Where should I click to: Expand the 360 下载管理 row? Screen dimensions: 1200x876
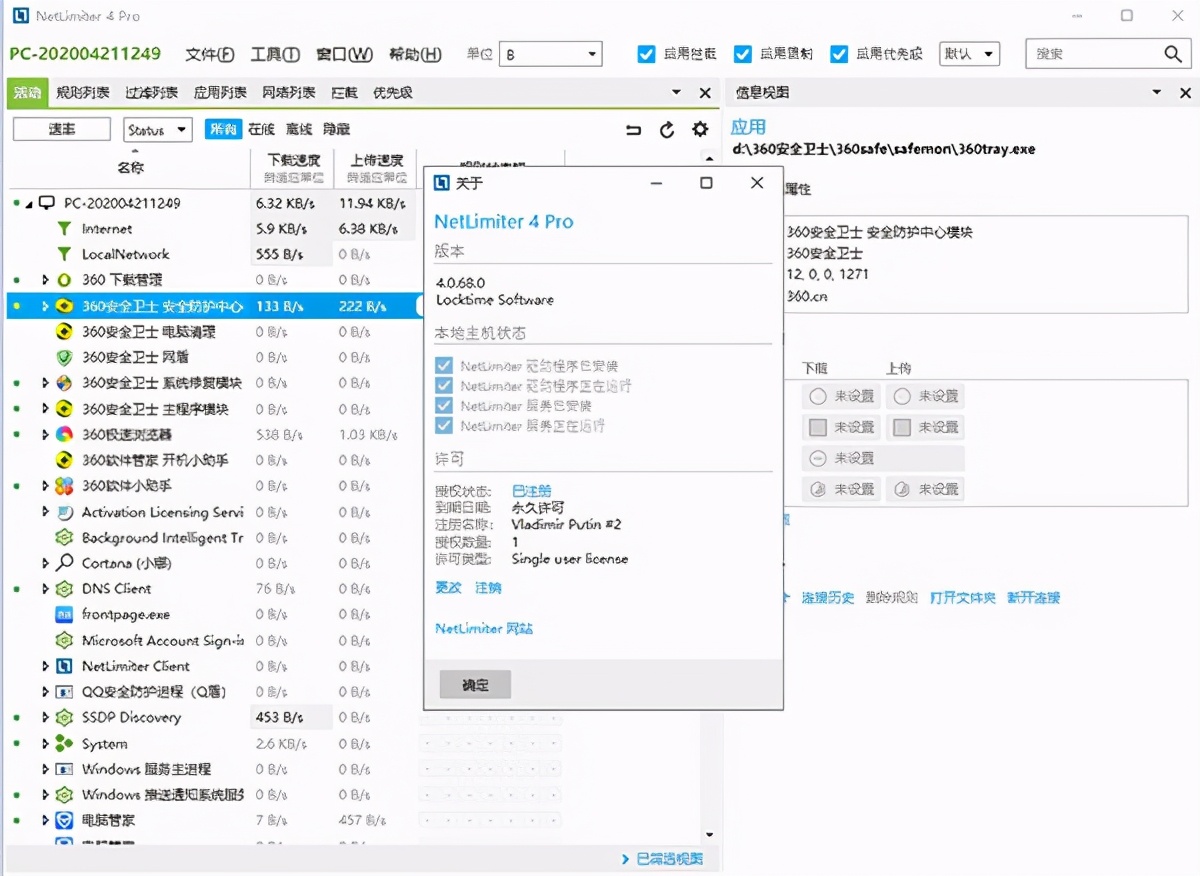coord(45,280)
